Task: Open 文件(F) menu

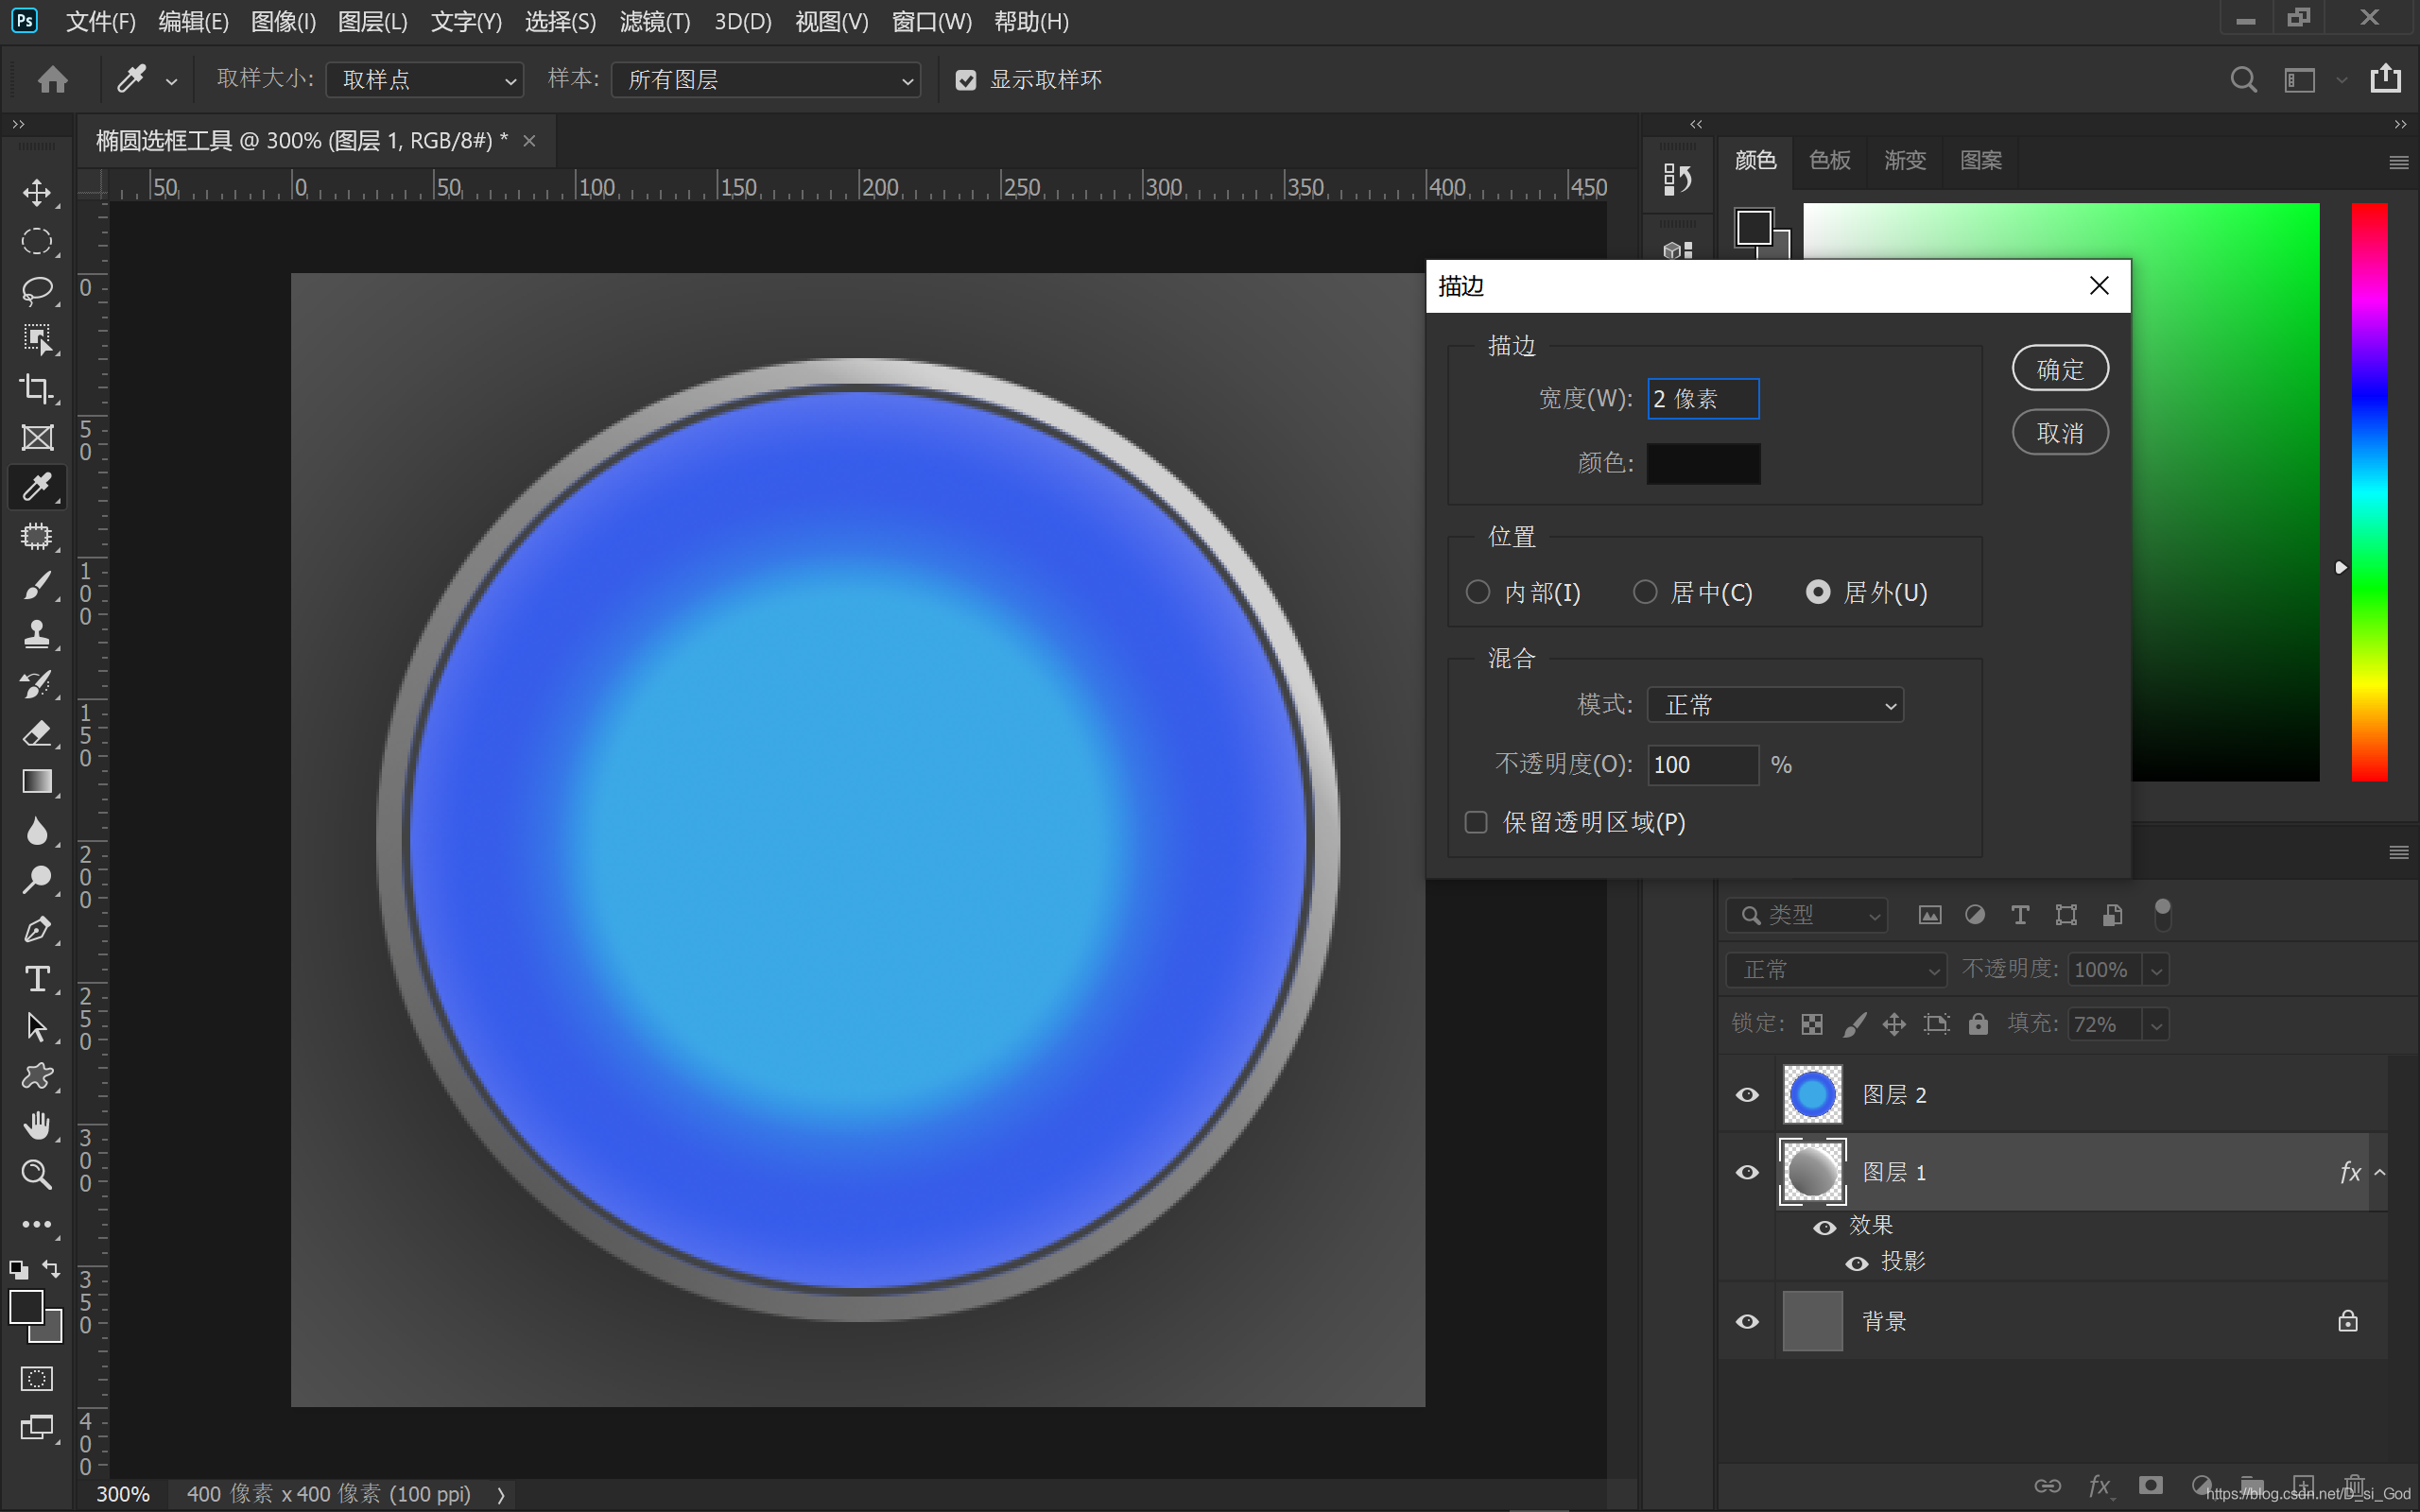Action: 101,22
